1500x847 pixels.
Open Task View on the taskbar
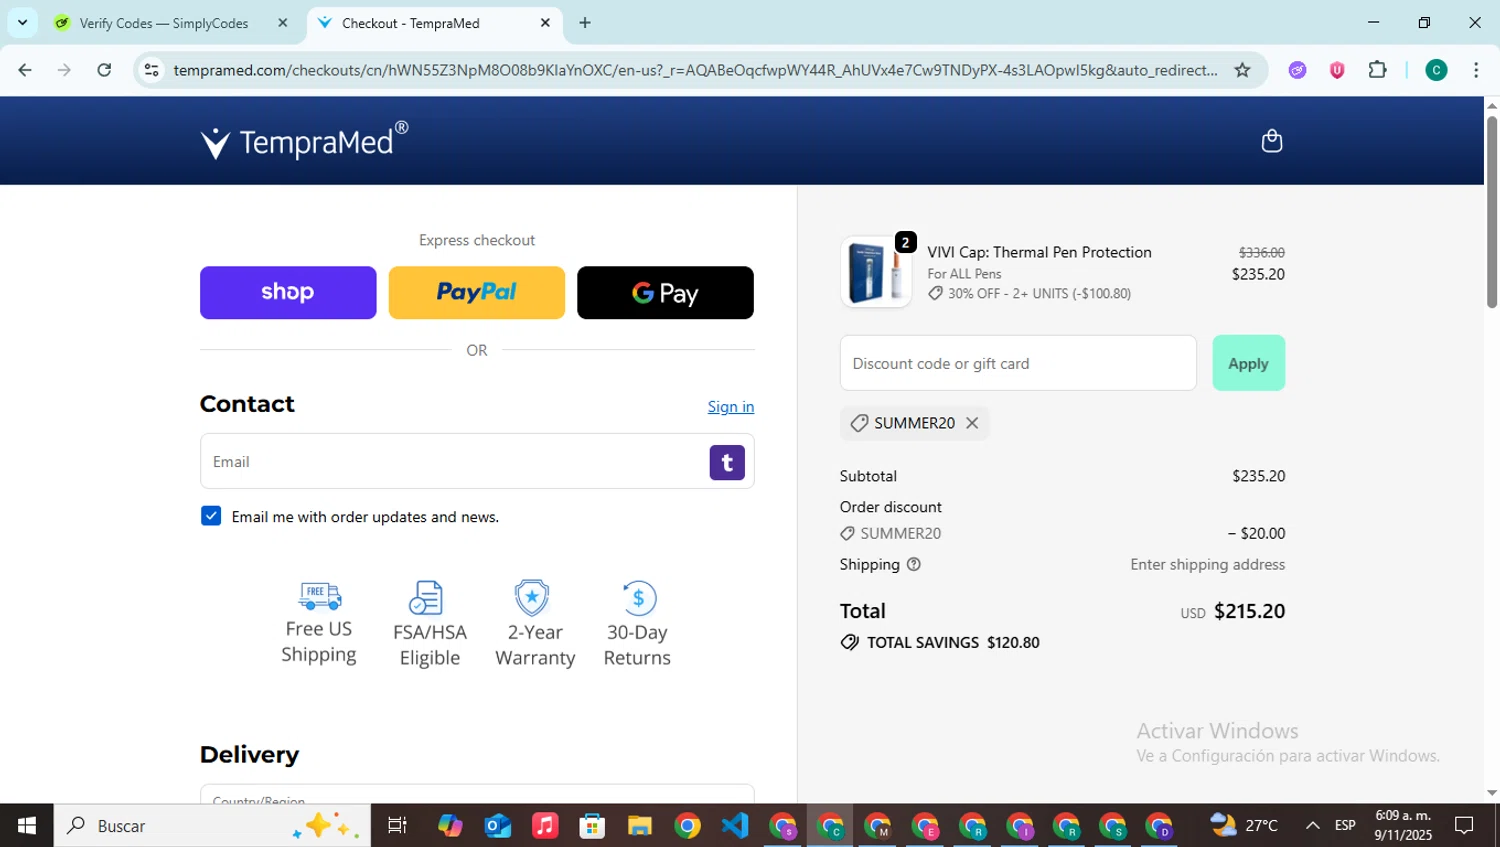pos(397,826)
